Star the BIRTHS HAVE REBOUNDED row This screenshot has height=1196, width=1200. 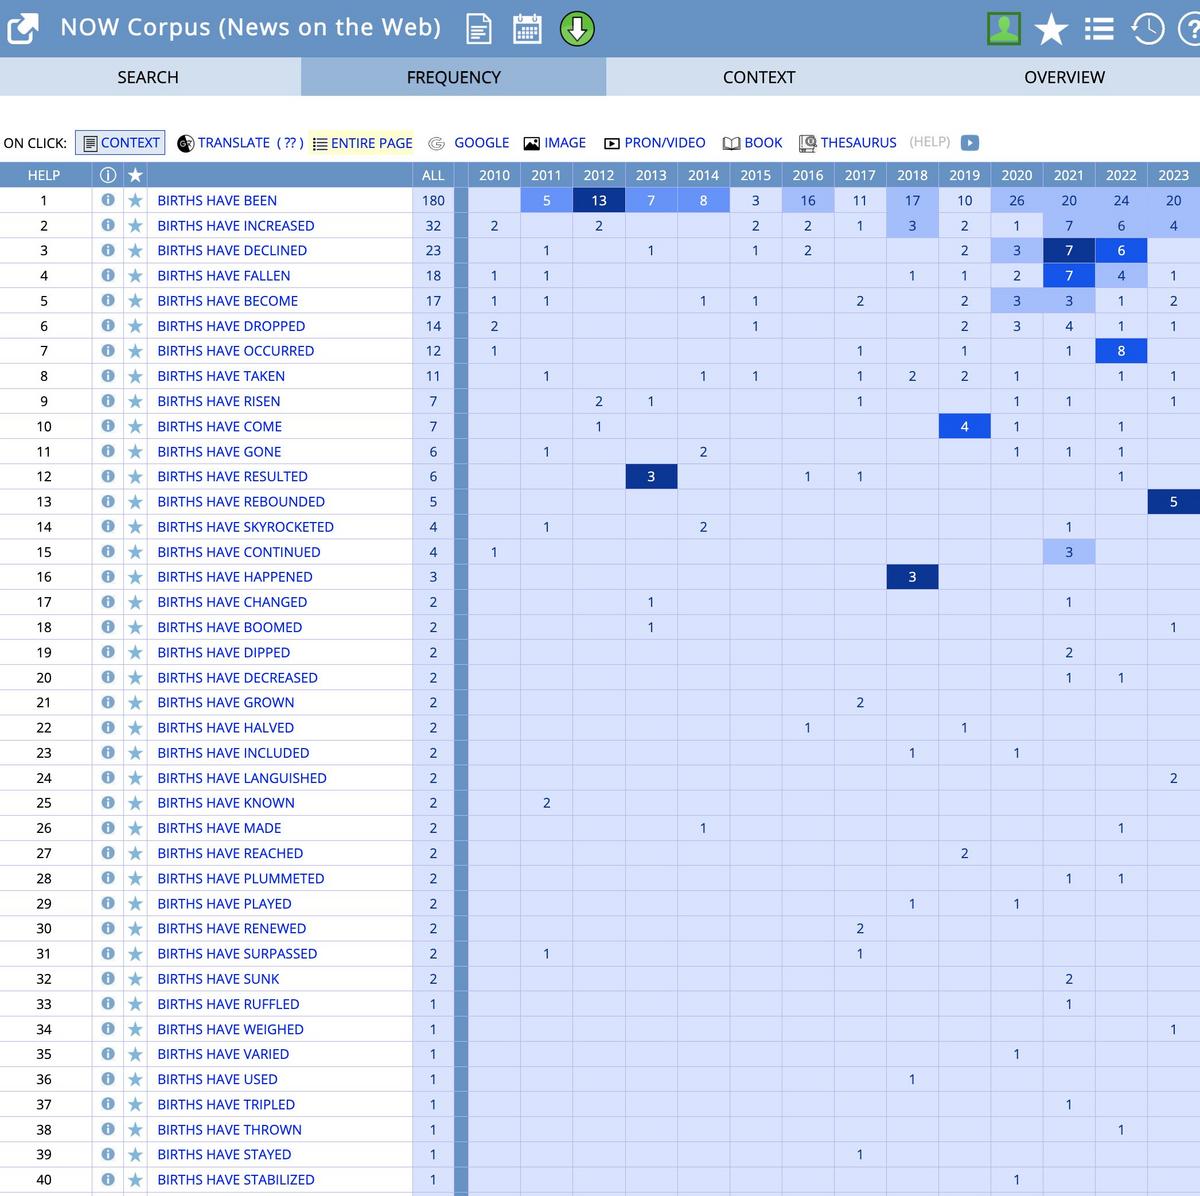click(x=135, y=502)
